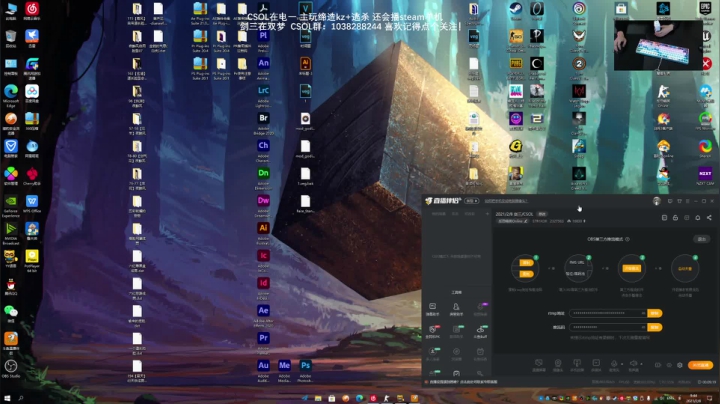
Task: Click the notification bell in the streaming app
Action: coord(698,218)
